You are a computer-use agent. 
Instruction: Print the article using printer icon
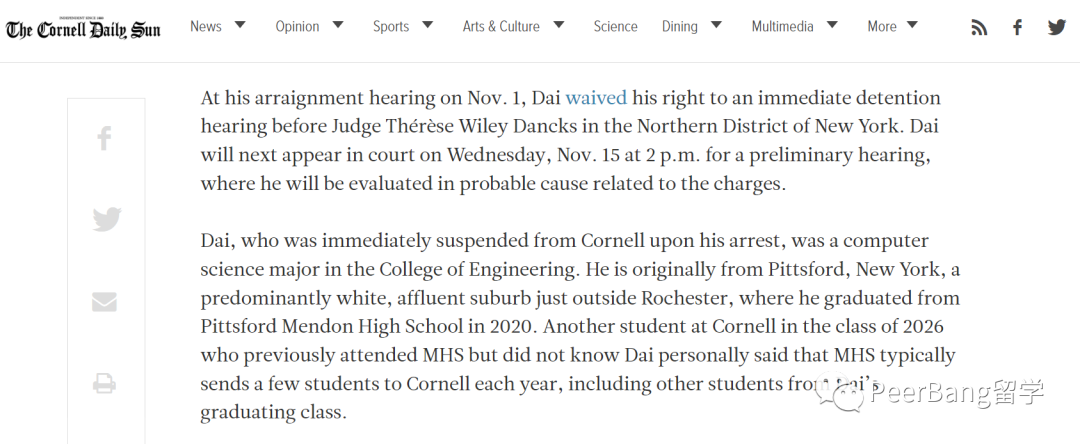pyautogui.click(x=105, y=383)
